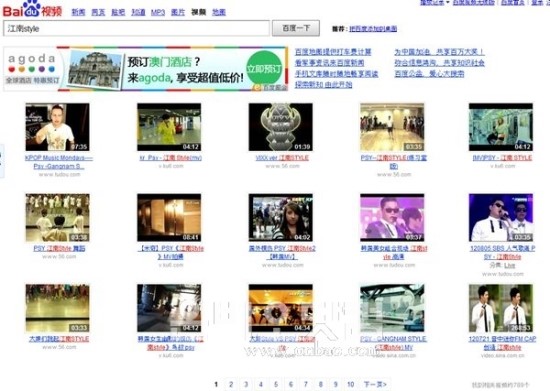Open the KPOP Music Mondays video thumbnail
This screenshot has height=391, width=550.
point(57,127)
